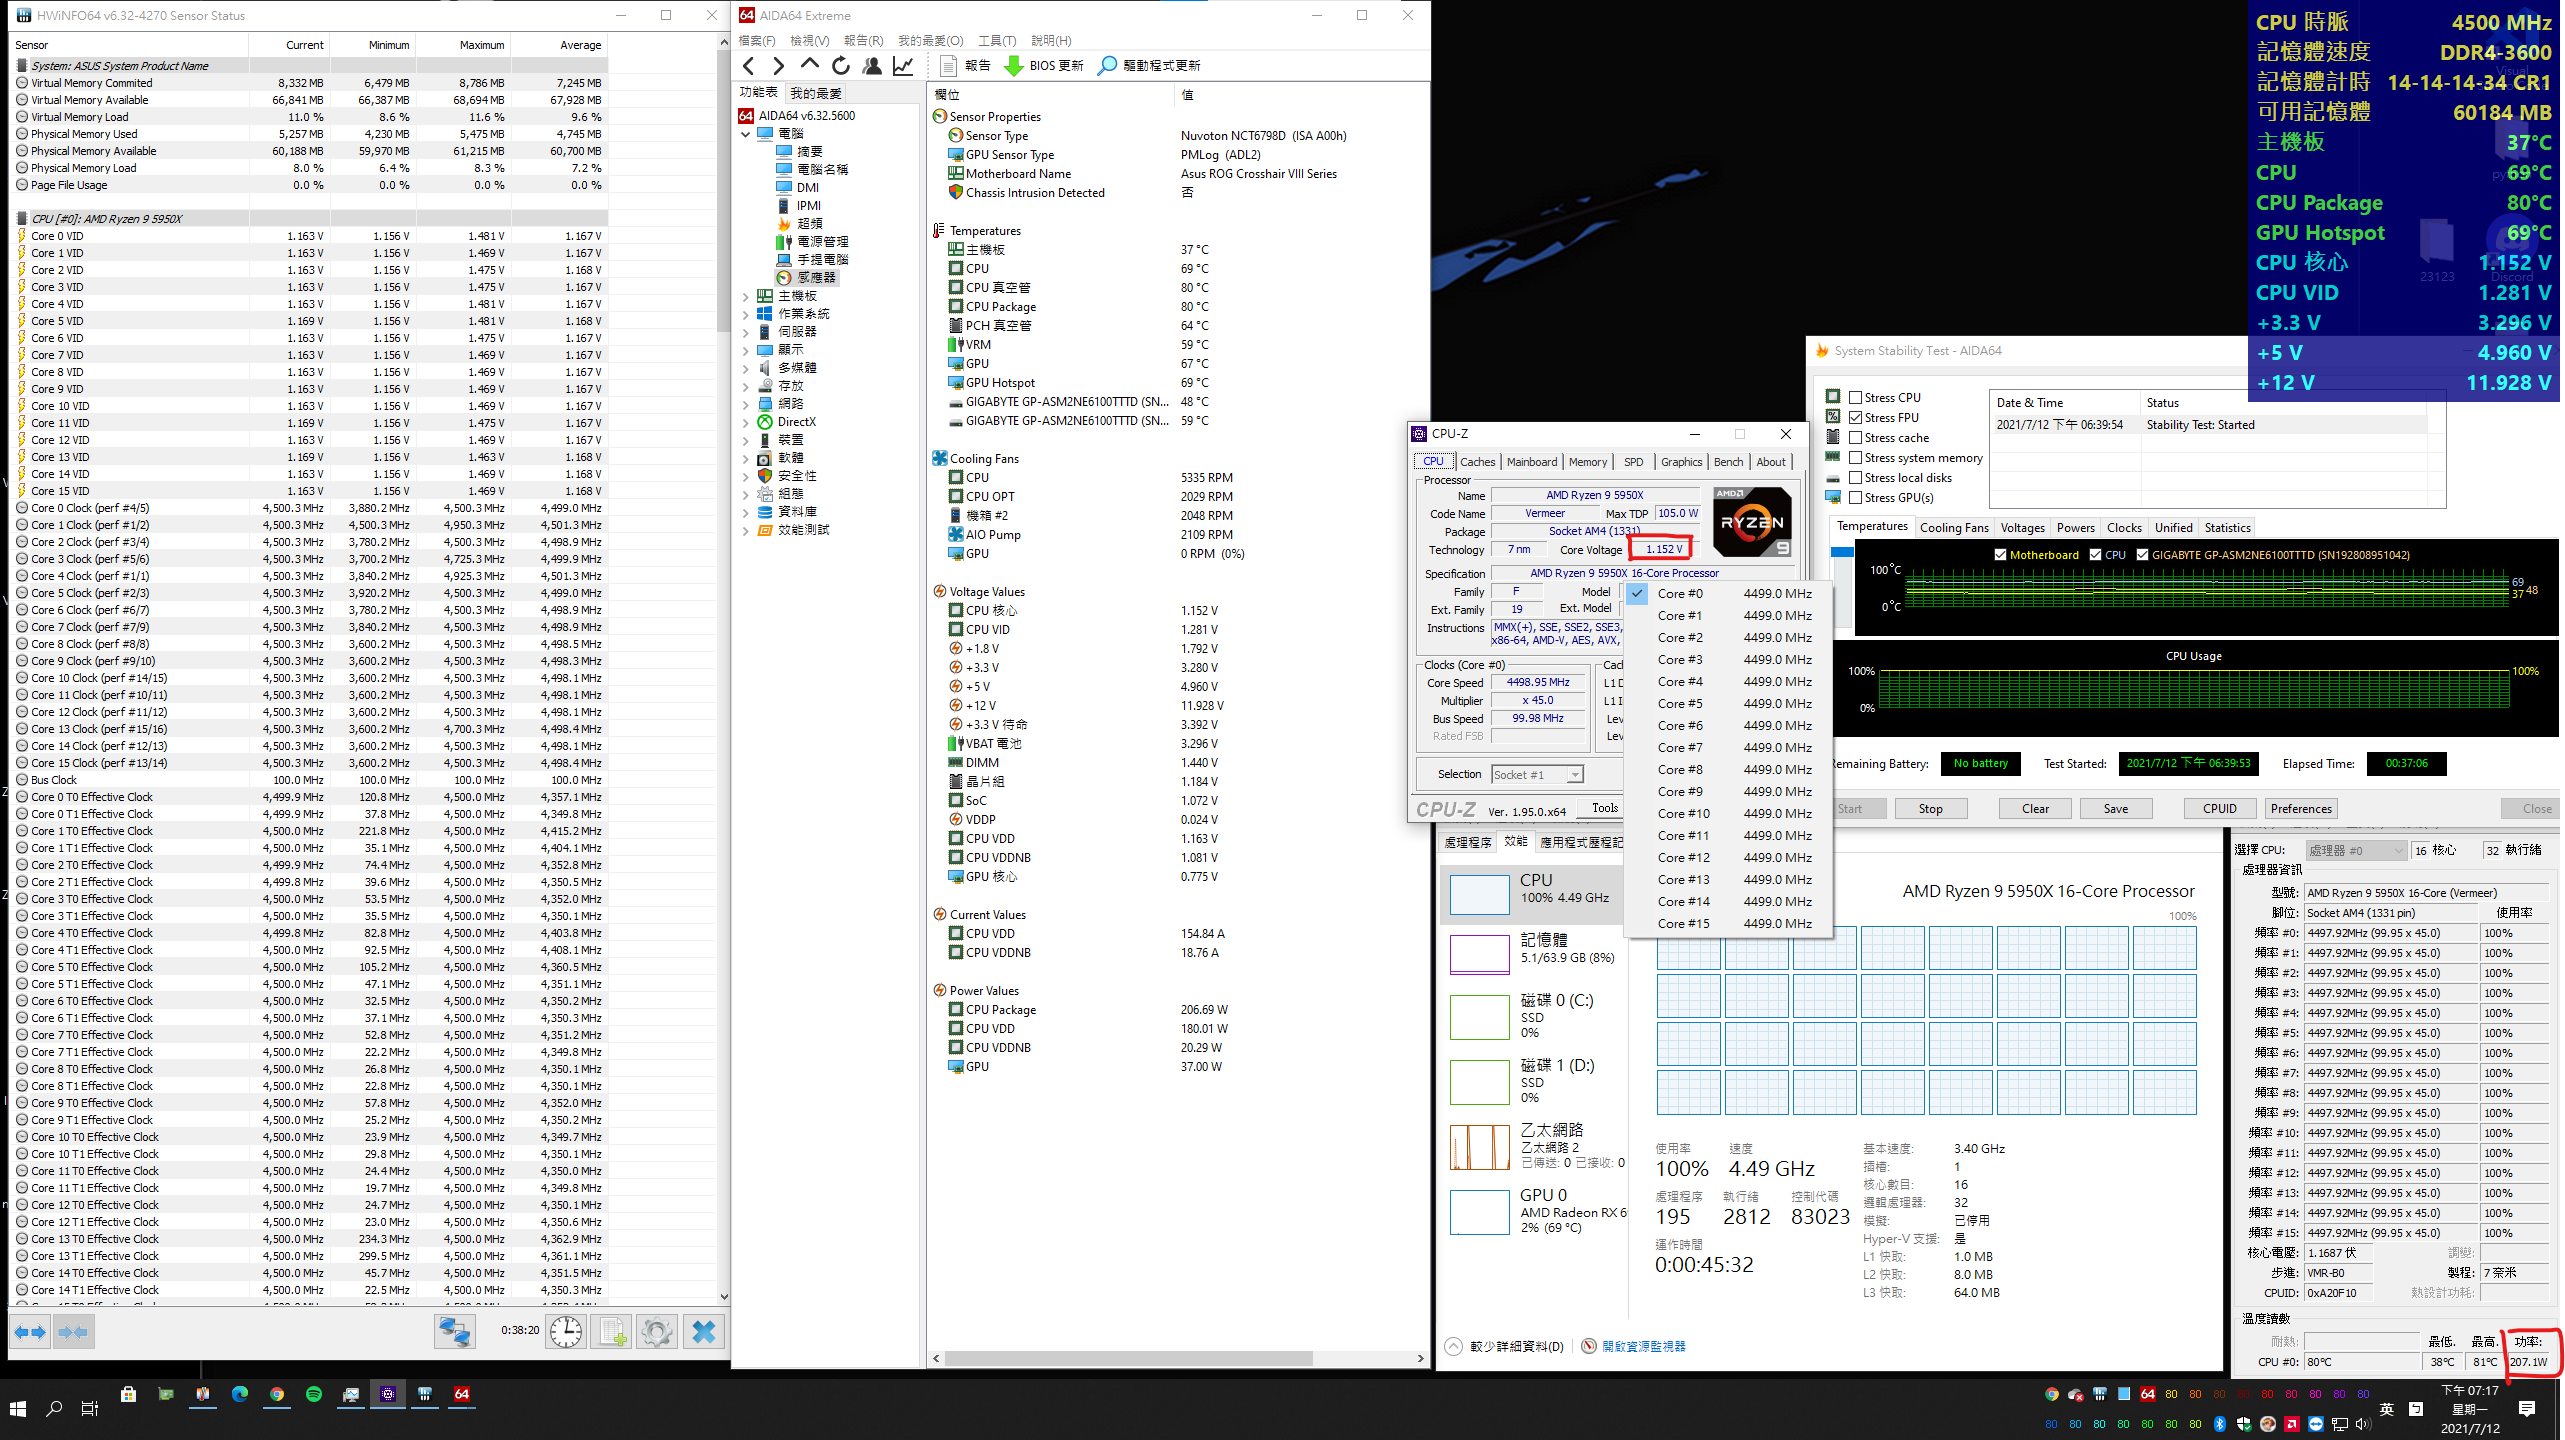Click Save button in stability test
Viewport: 2565px width, 1440px height.
coord(2116,808)
